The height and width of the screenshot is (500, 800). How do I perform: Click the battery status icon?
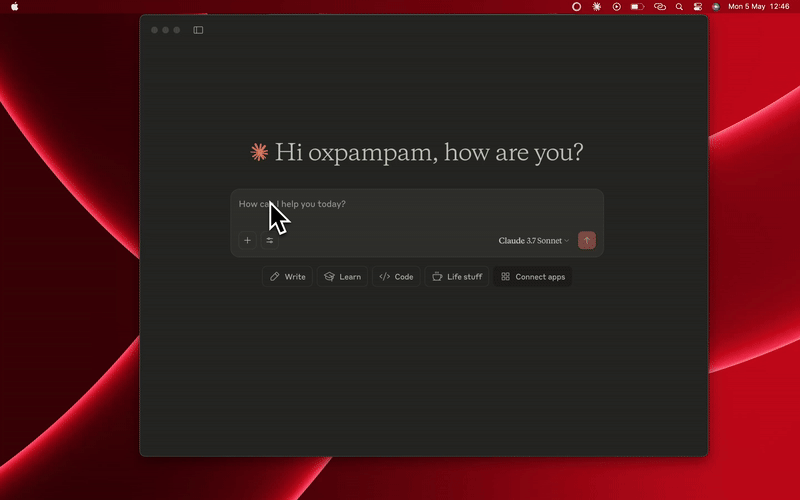point(637,6)
